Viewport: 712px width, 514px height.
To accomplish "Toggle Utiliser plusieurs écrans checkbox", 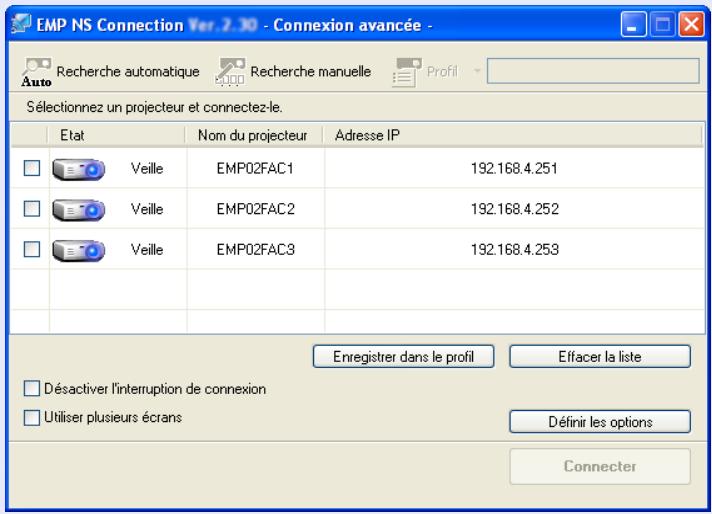I will click(x=31, y=417).
